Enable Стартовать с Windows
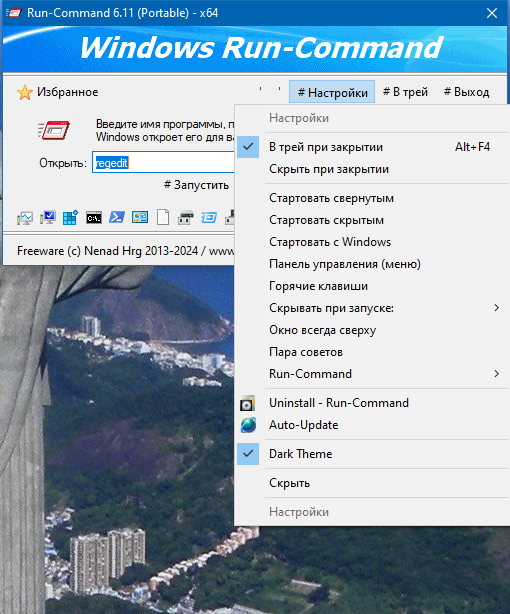The width and height of the screenshot is (510, 614). (372, 242)
